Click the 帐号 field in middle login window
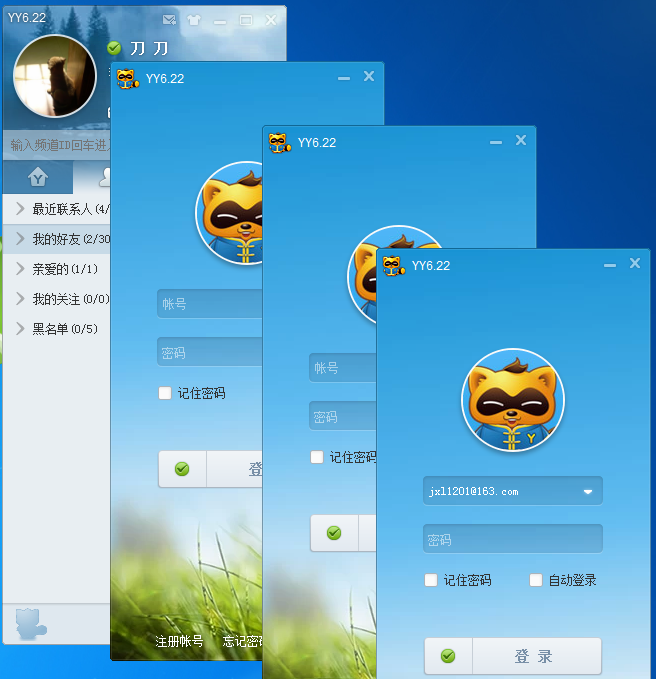The width and height of the screenshot is (656, 679). point(343,368)
